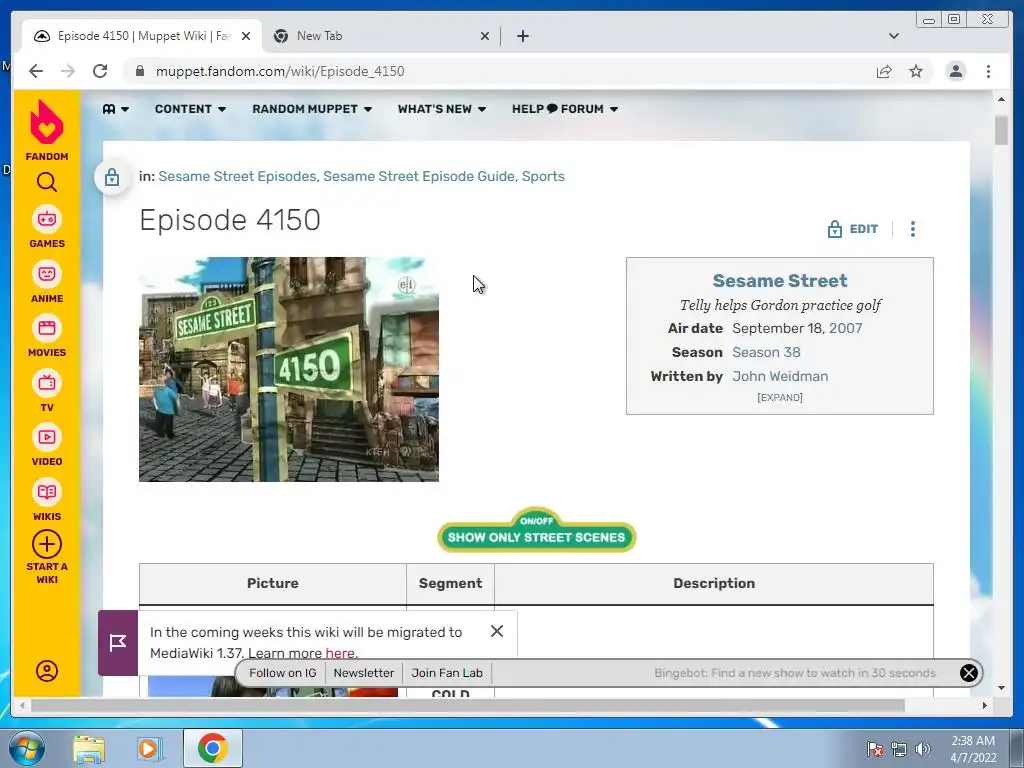Click the page scroll-down arrow

point(1001,688)
